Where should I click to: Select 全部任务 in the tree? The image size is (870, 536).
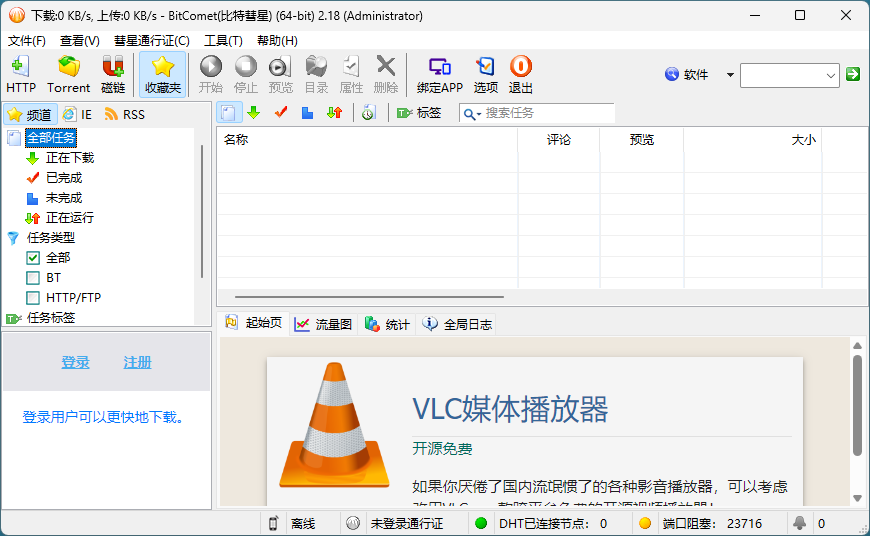coord(51,138)
